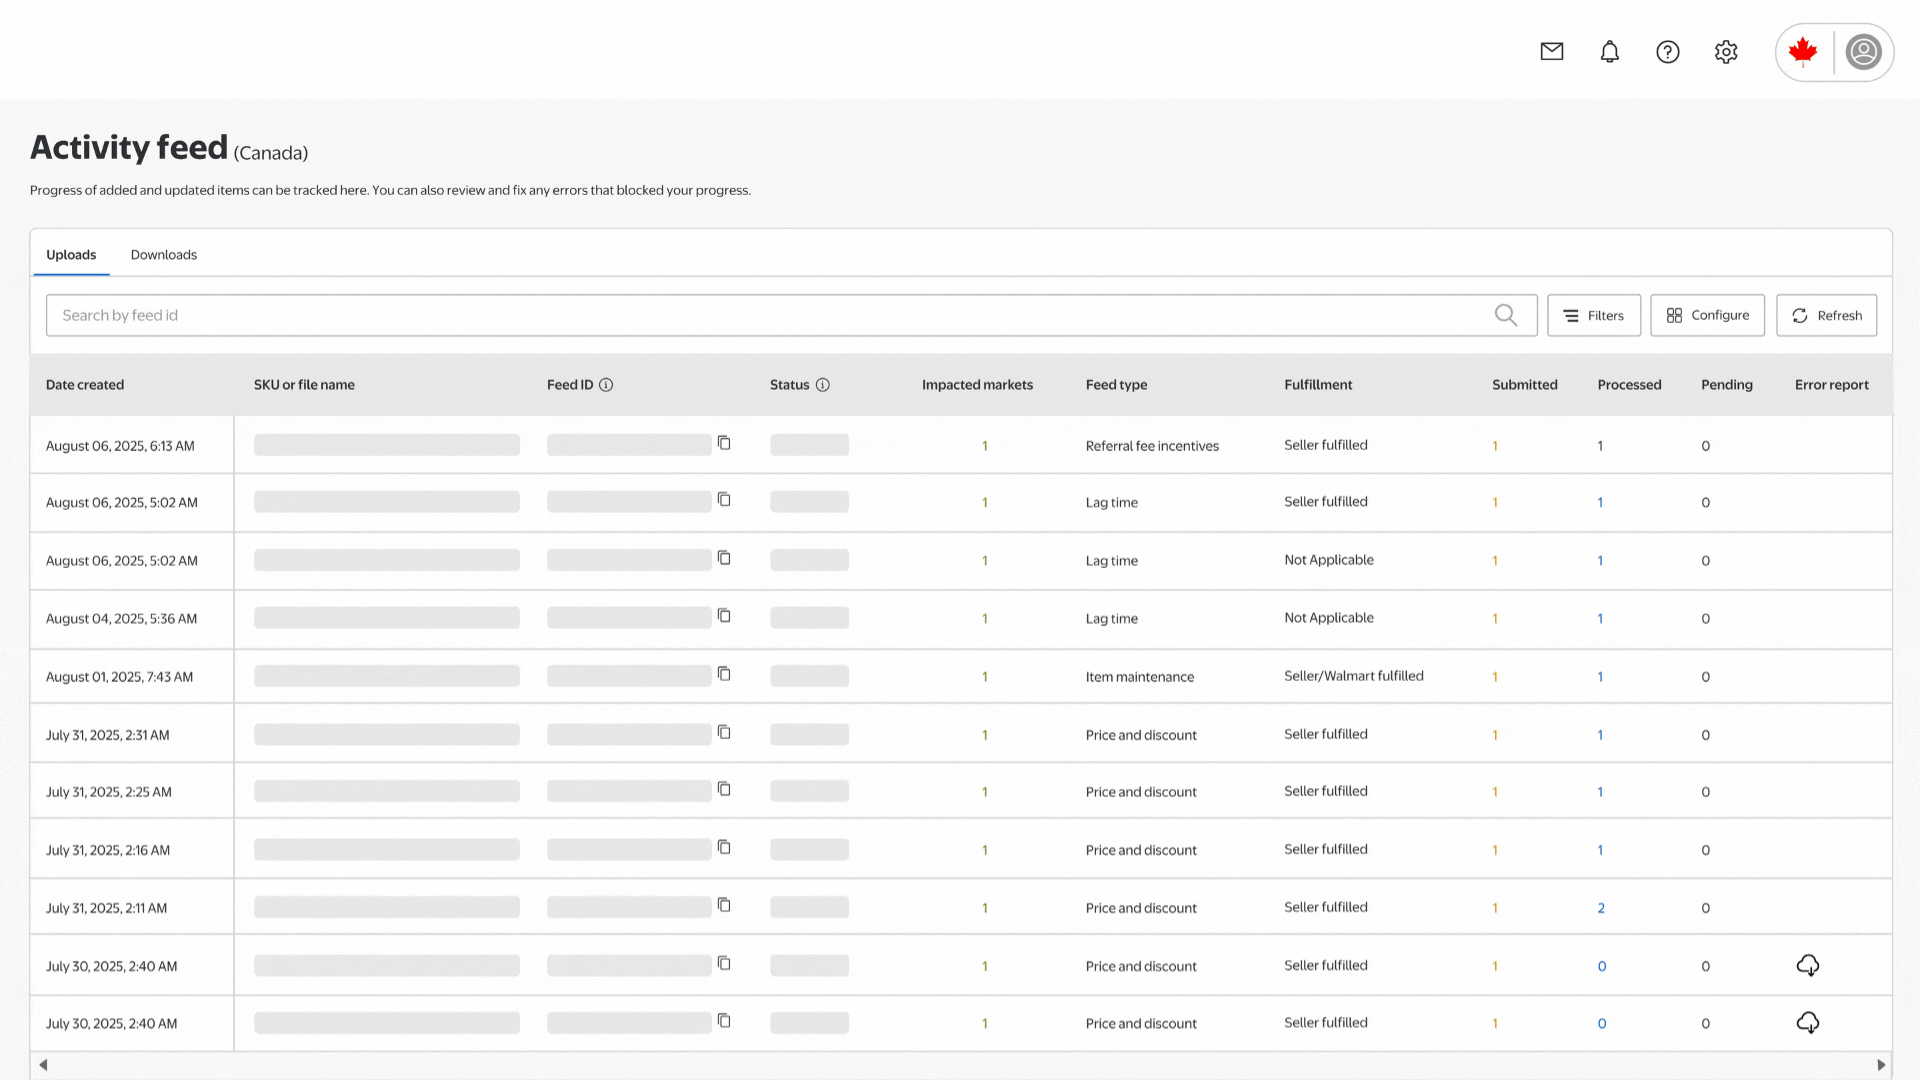Image resolution: width=1920 pixels, height=1080 pixels.
Task: Switch to the Downloads tab
Action: coord(163,255)
